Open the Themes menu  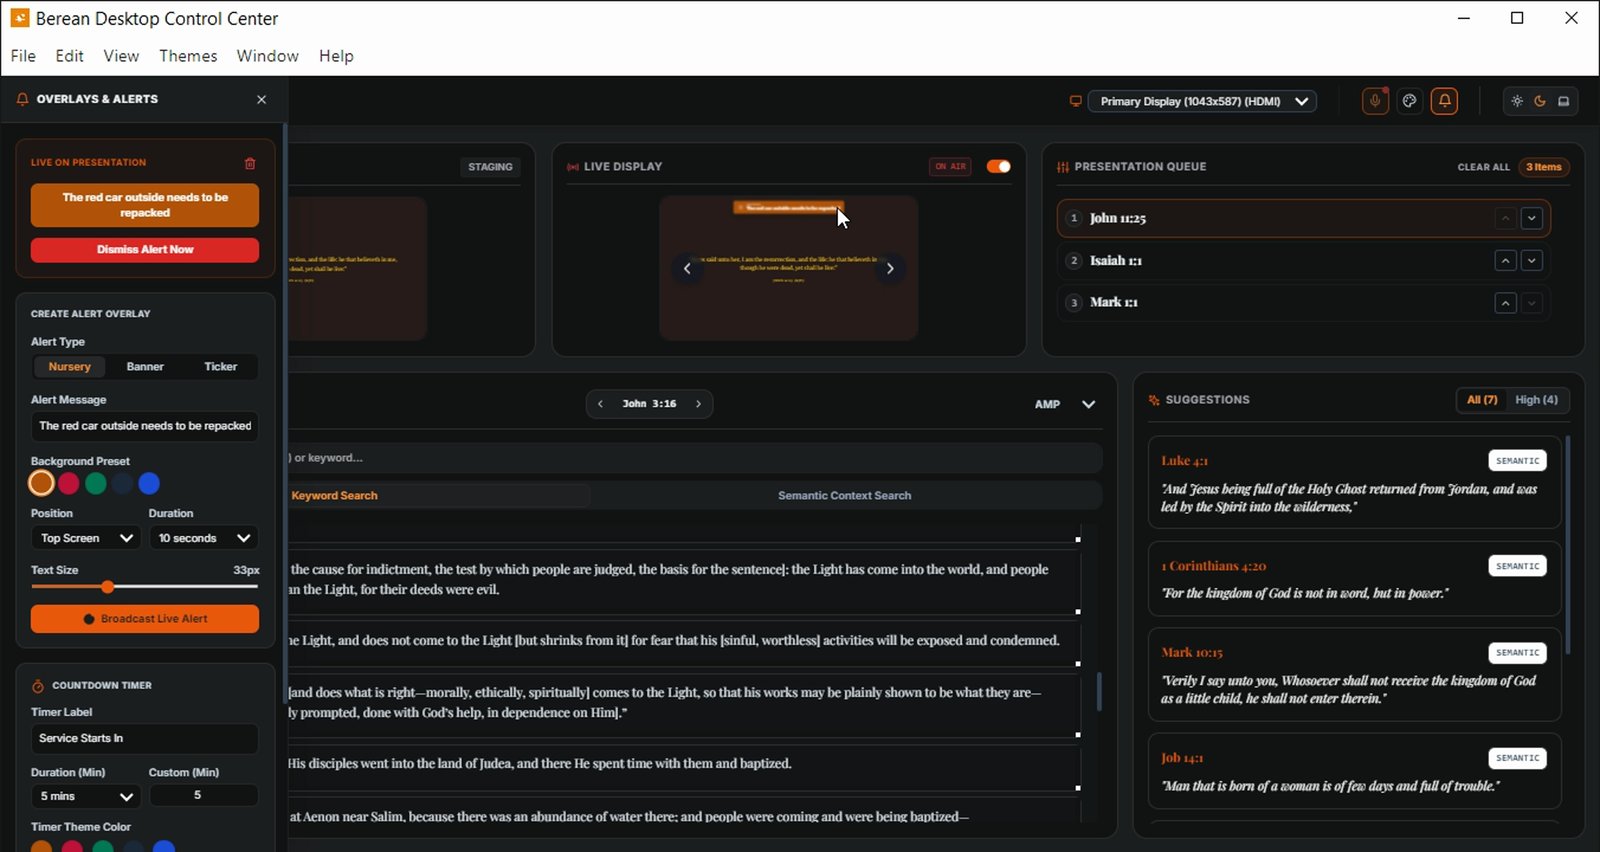[188, 56]
